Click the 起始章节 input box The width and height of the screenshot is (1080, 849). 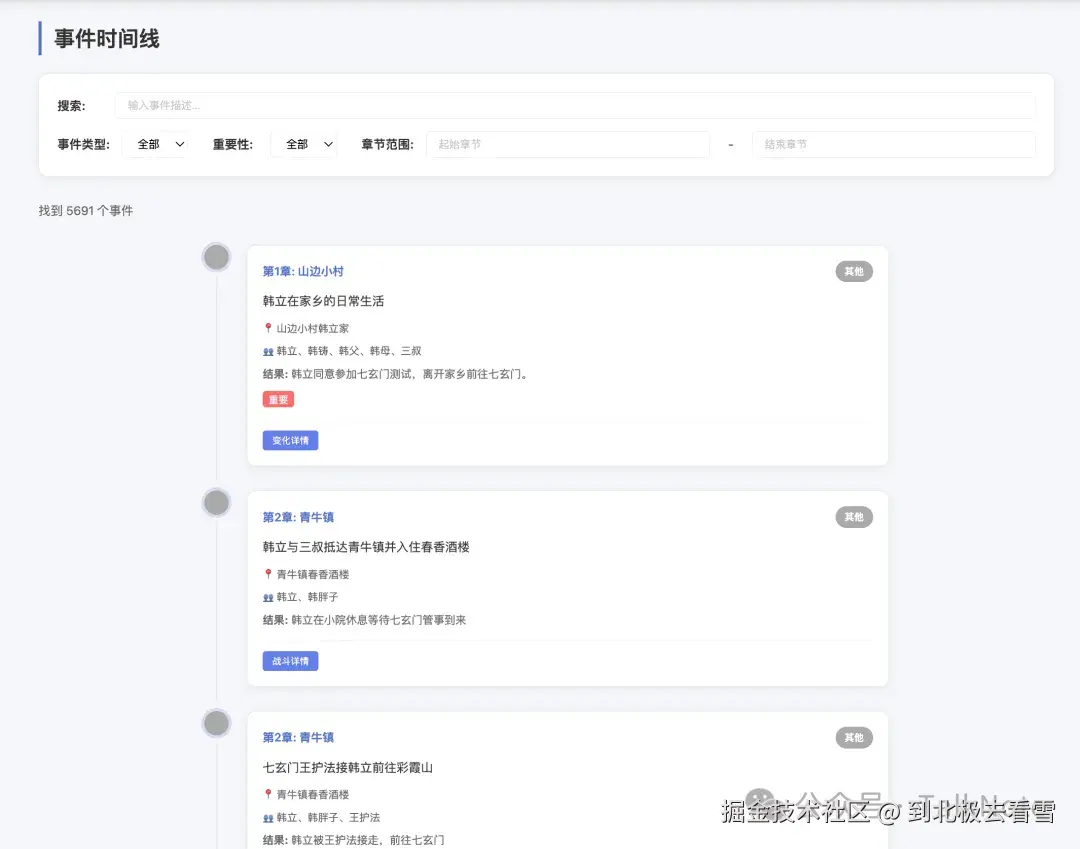(x=568, y=144)
